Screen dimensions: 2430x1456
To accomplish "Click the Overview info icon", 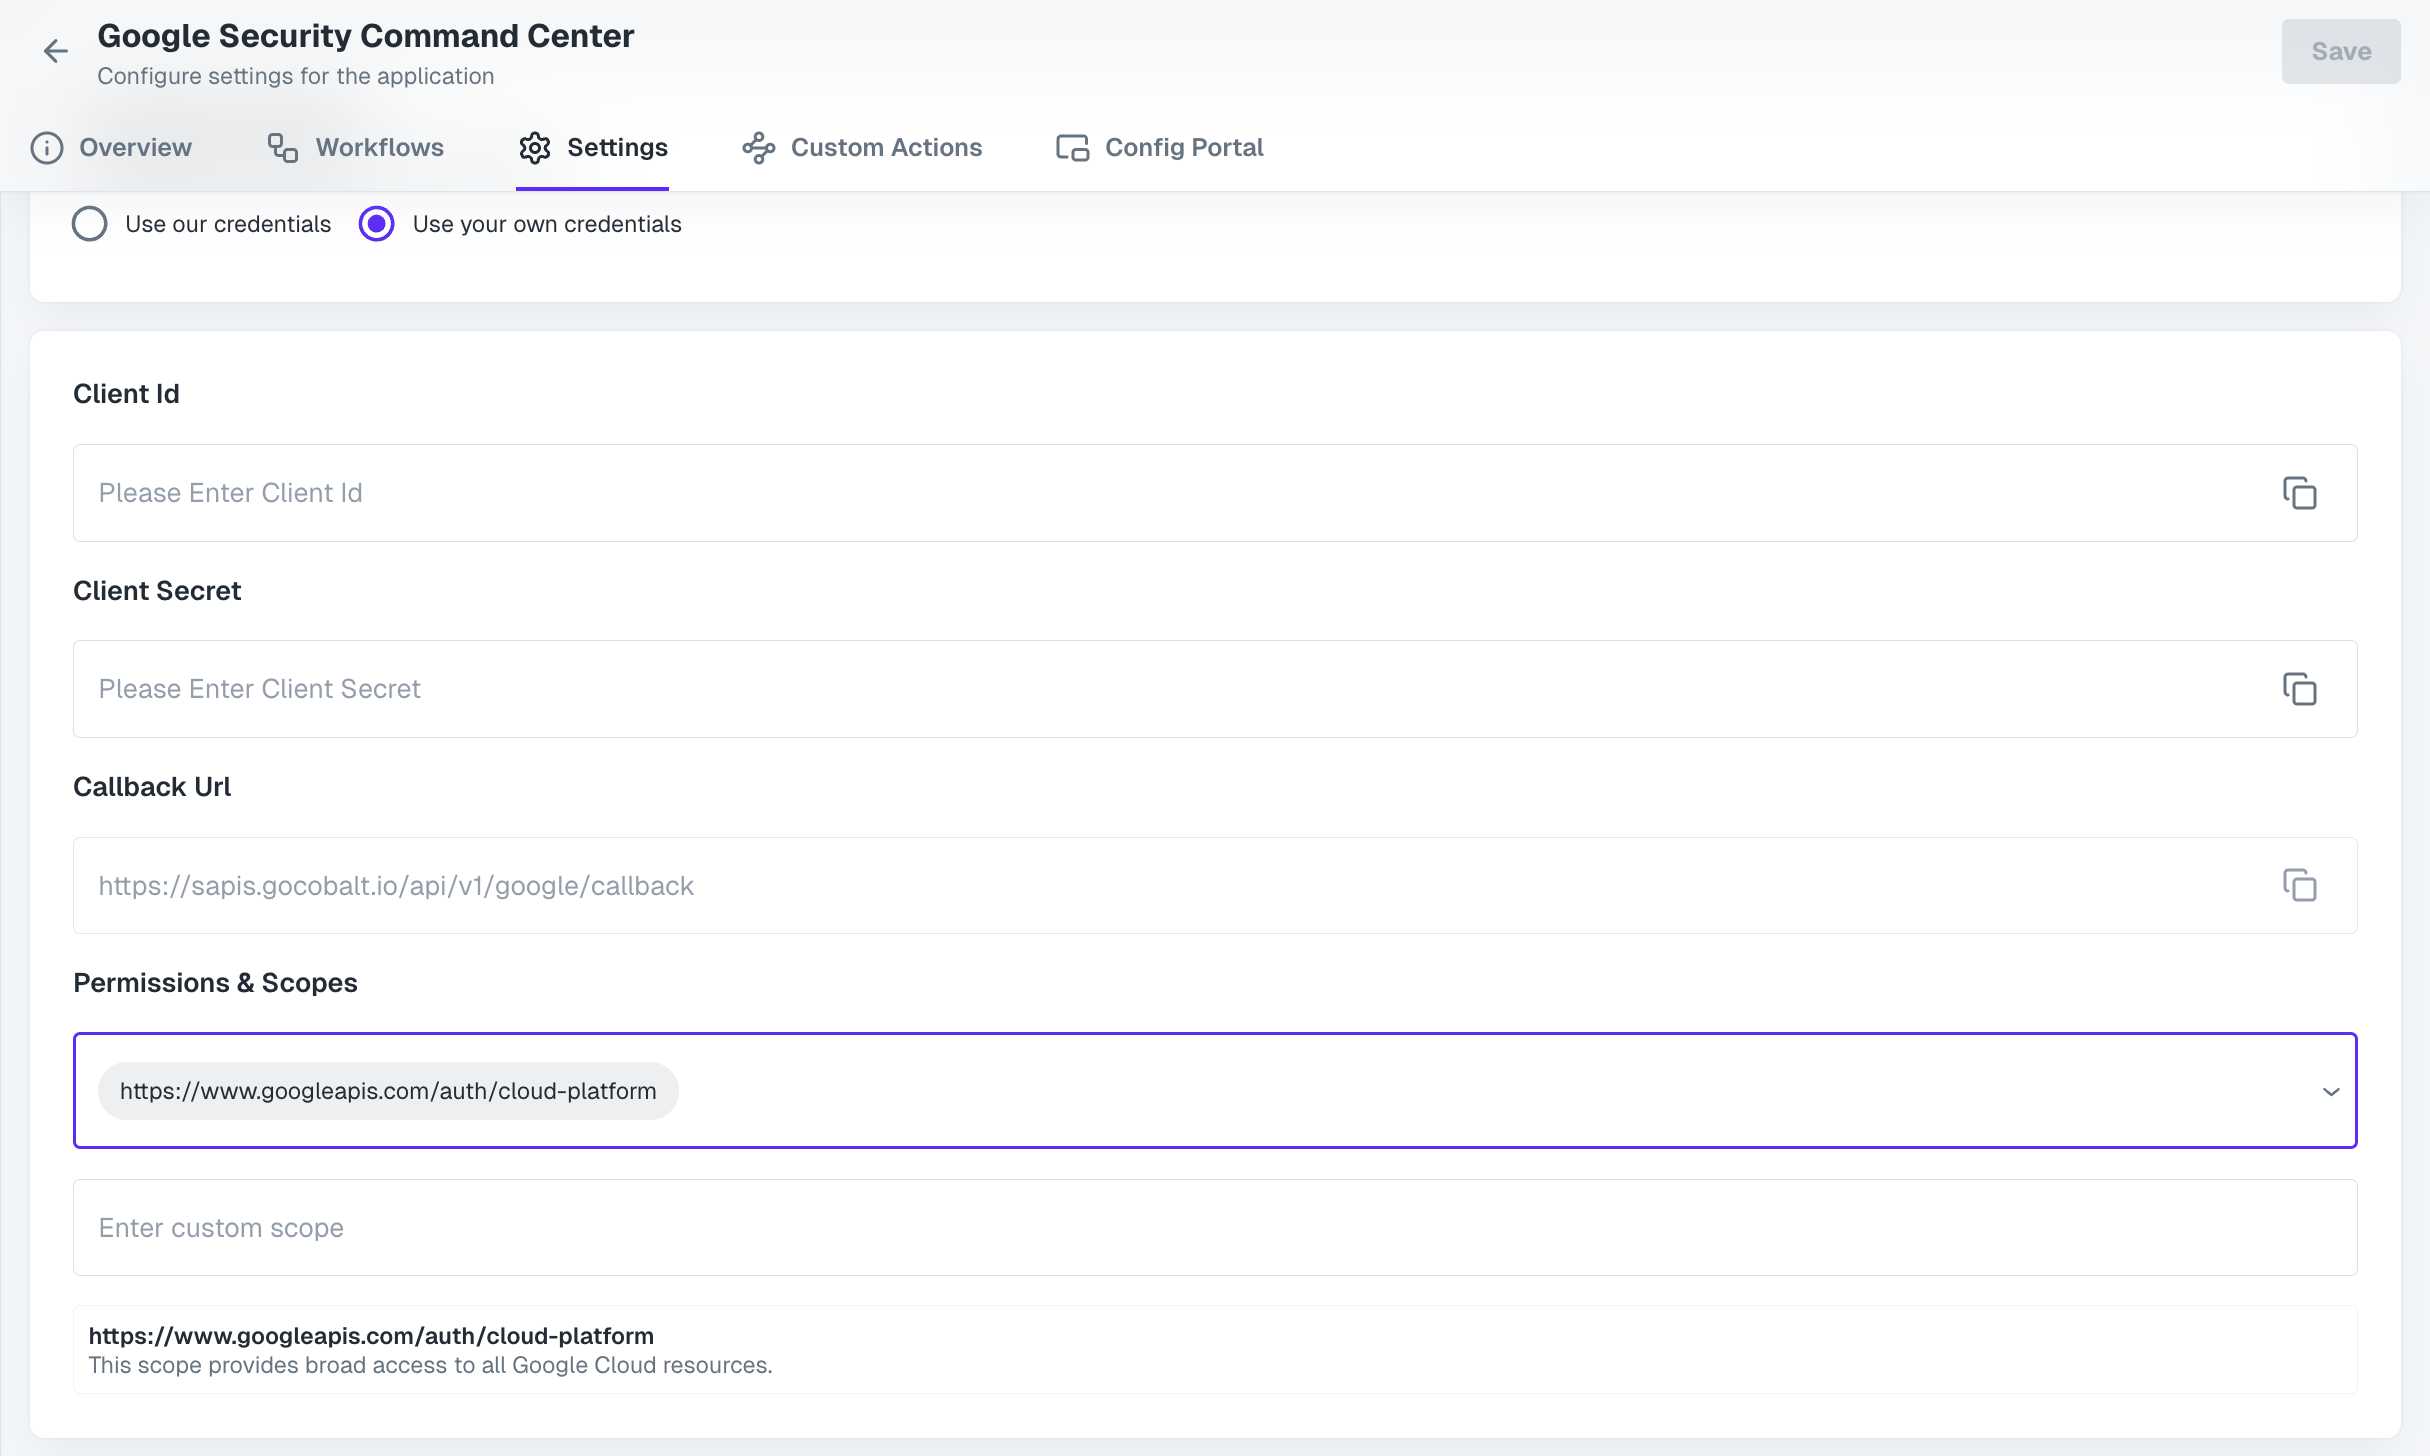I will click(46, 147).
